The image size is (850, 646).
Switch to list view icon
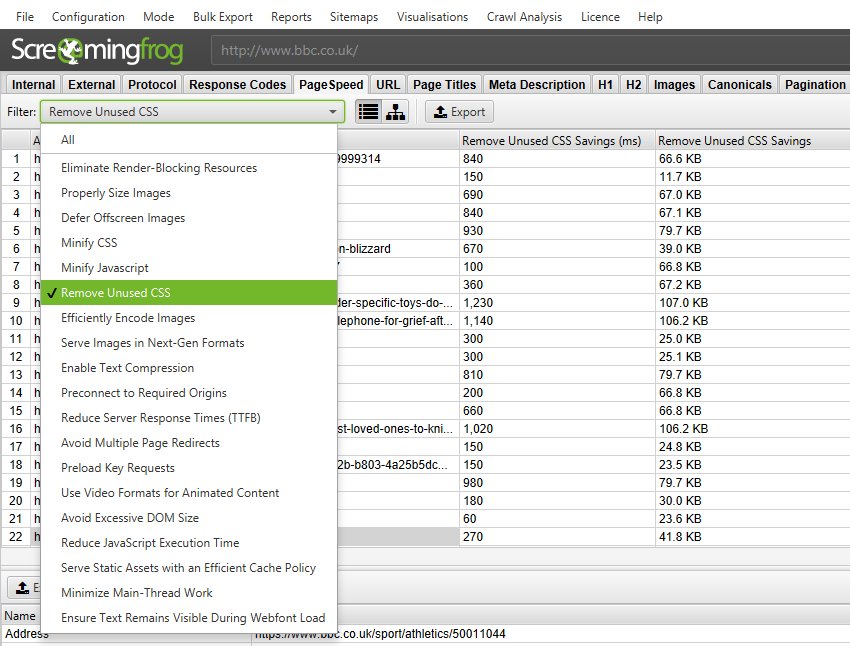pyautogui.click(x=369, y=112)
